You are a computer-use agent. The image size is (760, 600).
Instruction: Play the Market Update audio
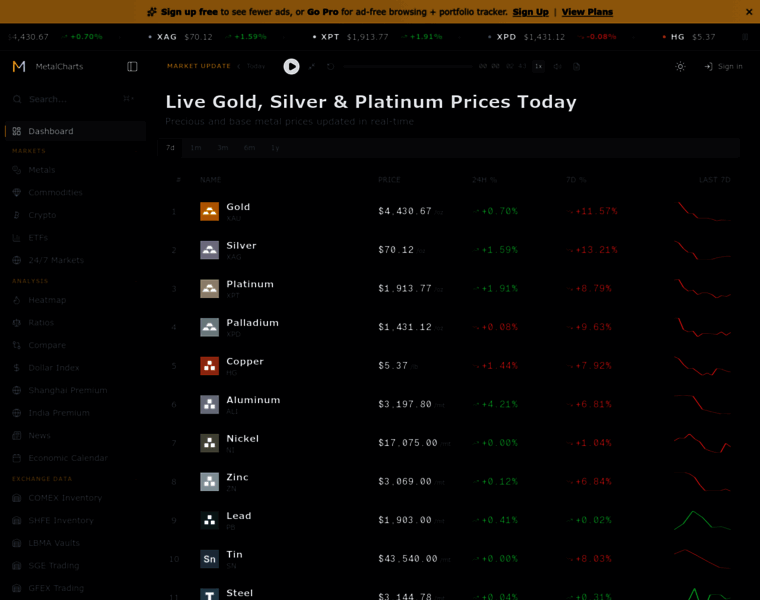click(291, 67)
